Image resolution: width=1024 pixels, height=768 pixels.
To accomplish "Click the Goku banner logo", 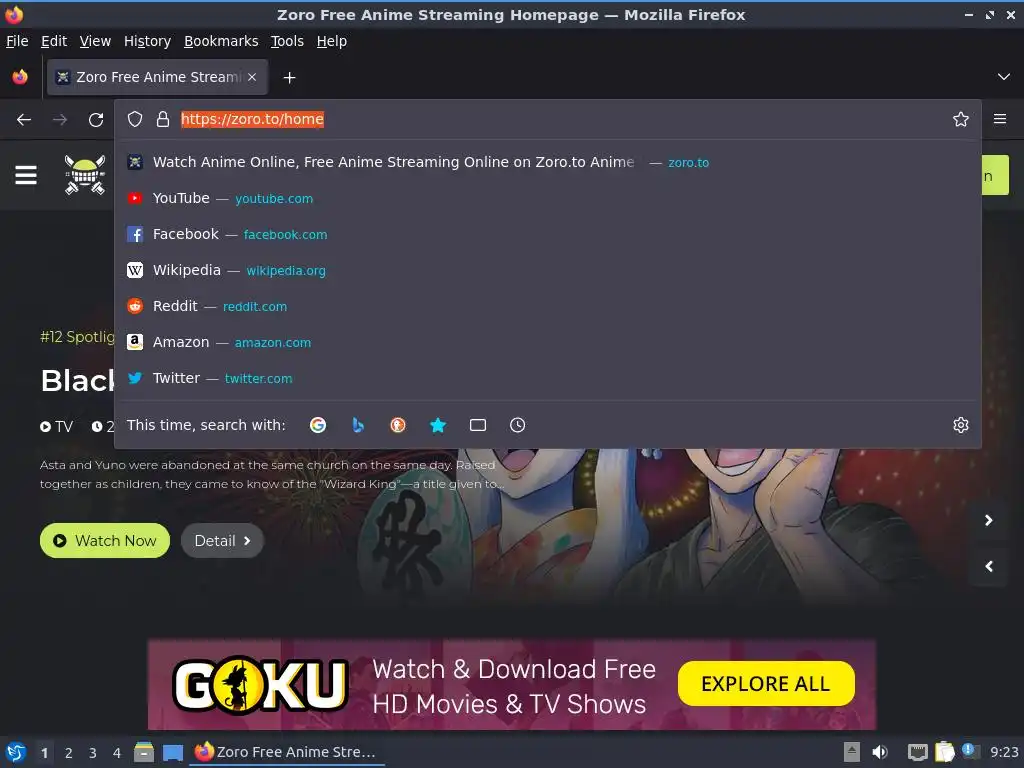I will point(260,684).
